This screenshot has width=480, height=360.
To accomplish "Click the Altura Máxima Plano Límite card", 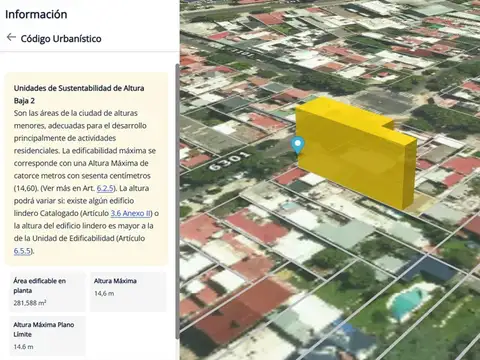I will click(x=47, y=336).
